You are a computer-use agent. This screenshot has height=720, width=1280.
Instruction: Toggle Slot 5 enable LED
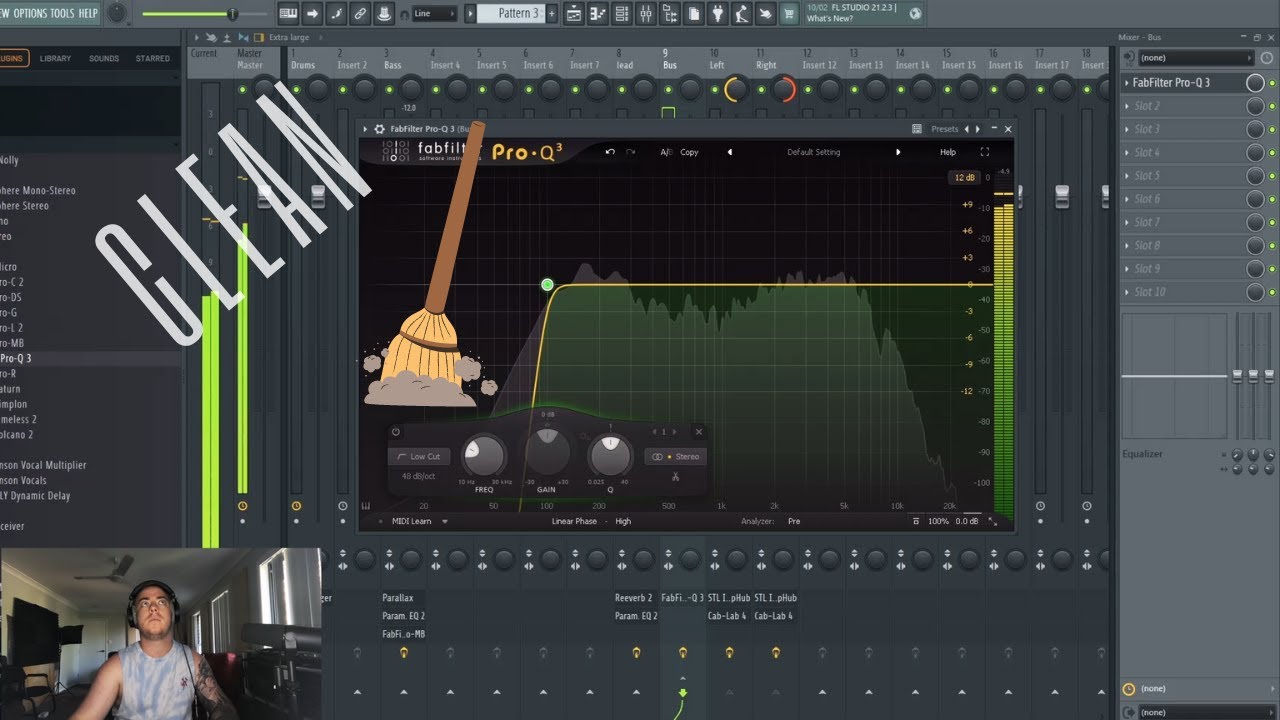point(1272,176)
